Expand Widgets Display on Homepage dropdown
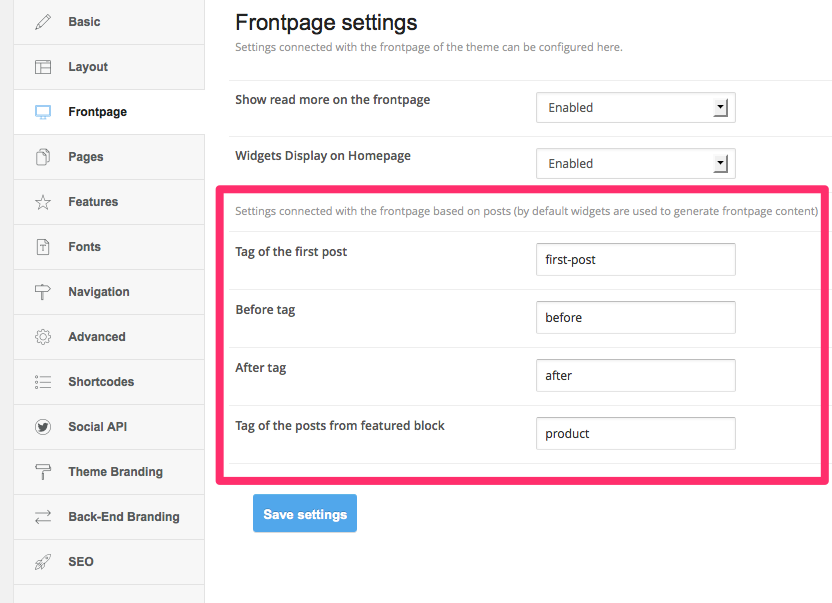This screenshot has width=832, height=603. [x=635, y=164]
